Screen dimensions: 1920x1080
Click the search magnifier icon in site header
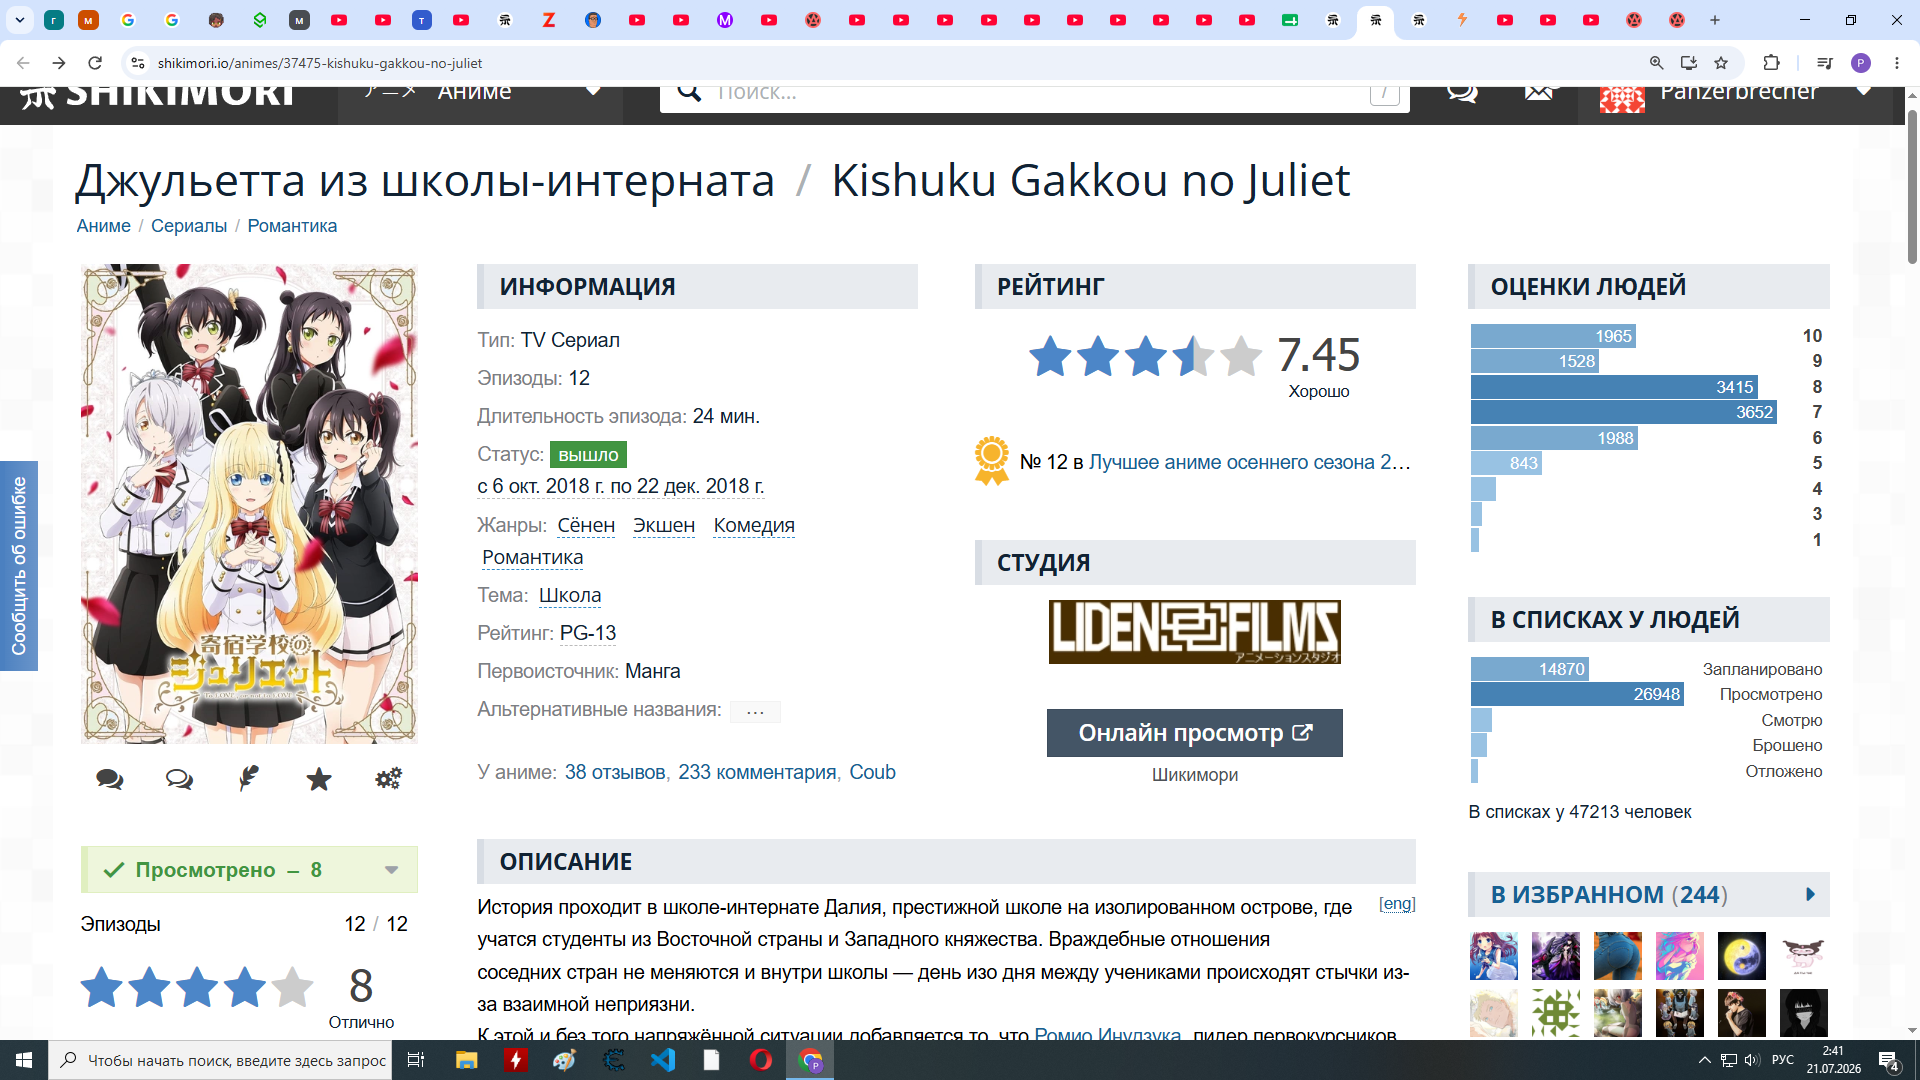pyautogui.click(x=689, y=92)
